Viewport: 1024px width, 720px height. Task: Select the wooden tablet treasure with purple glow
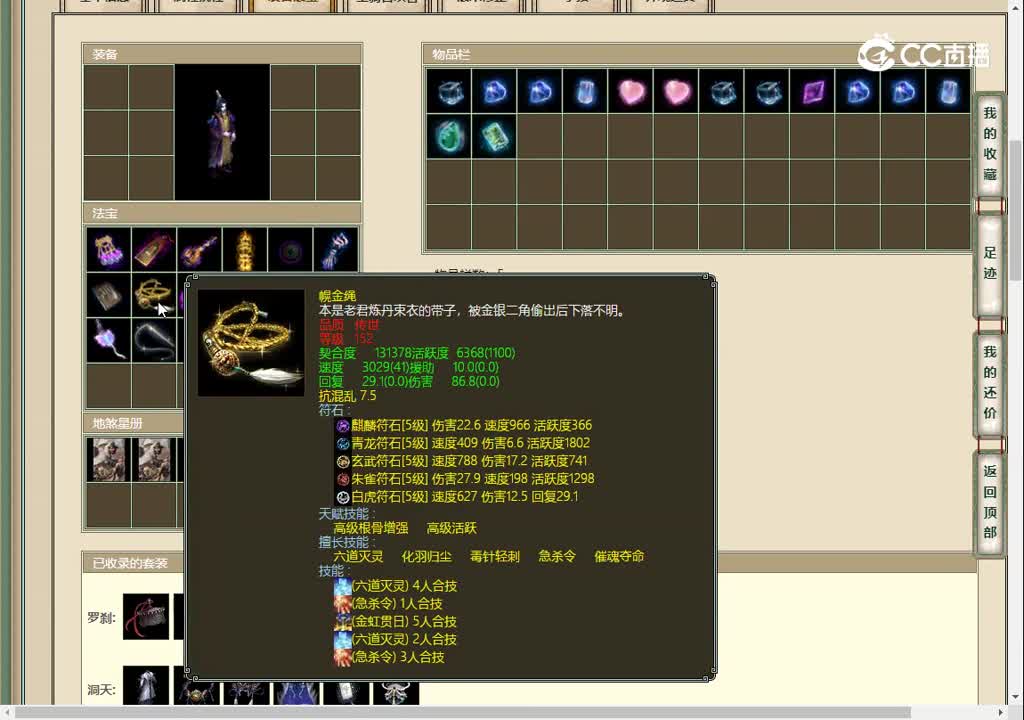153,250
